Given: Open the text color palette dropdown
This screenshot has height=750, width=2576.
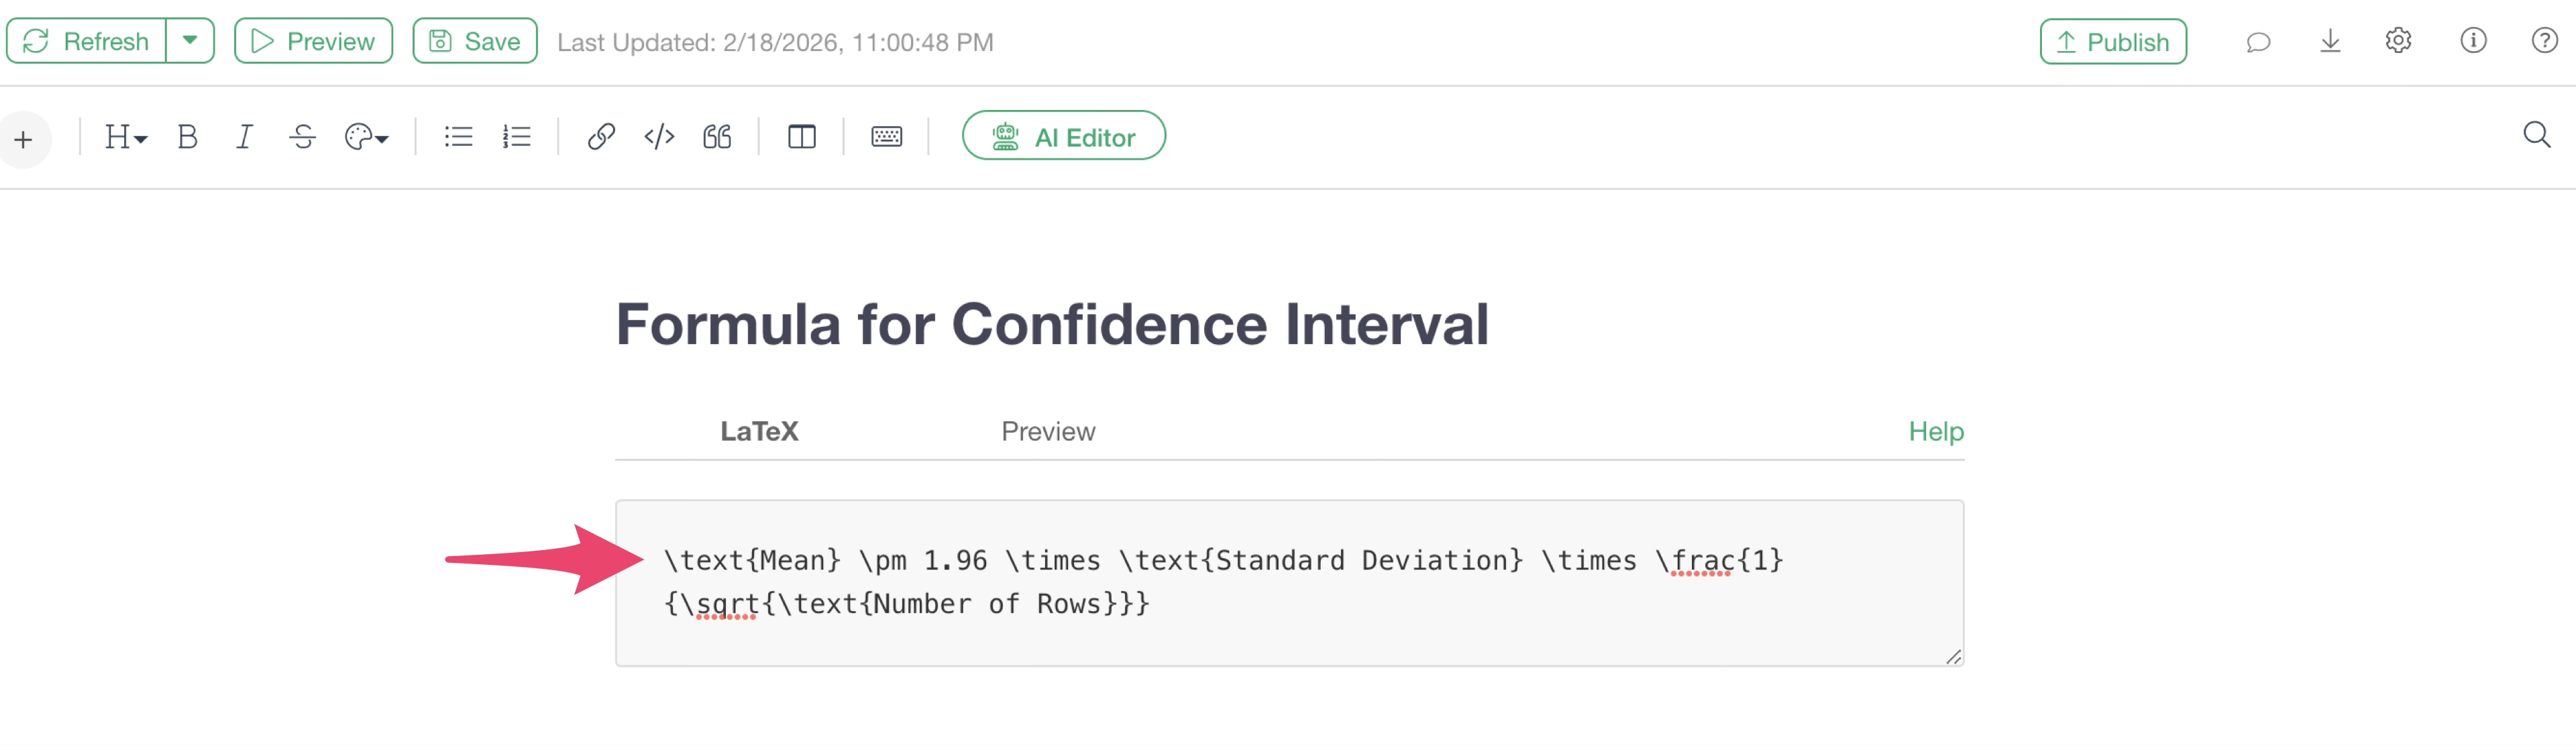Looking at the screenshot, I should tap(366, 137).
